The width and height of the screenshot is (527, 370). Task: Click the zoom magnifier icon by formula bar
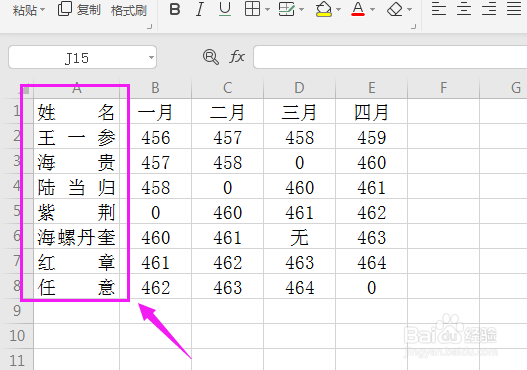211,57
